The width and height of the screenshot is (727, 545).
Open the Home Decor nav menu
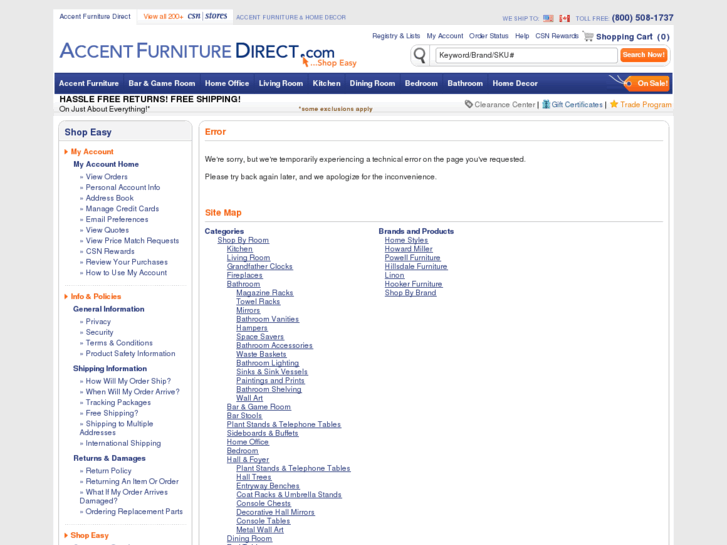515,83
